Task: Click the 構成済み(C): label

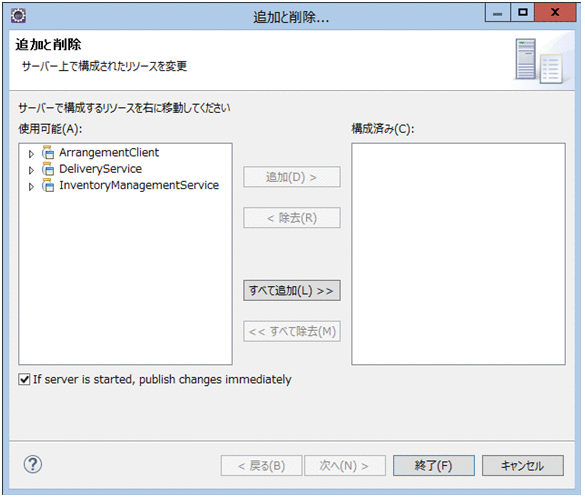Action: (383, 129)
